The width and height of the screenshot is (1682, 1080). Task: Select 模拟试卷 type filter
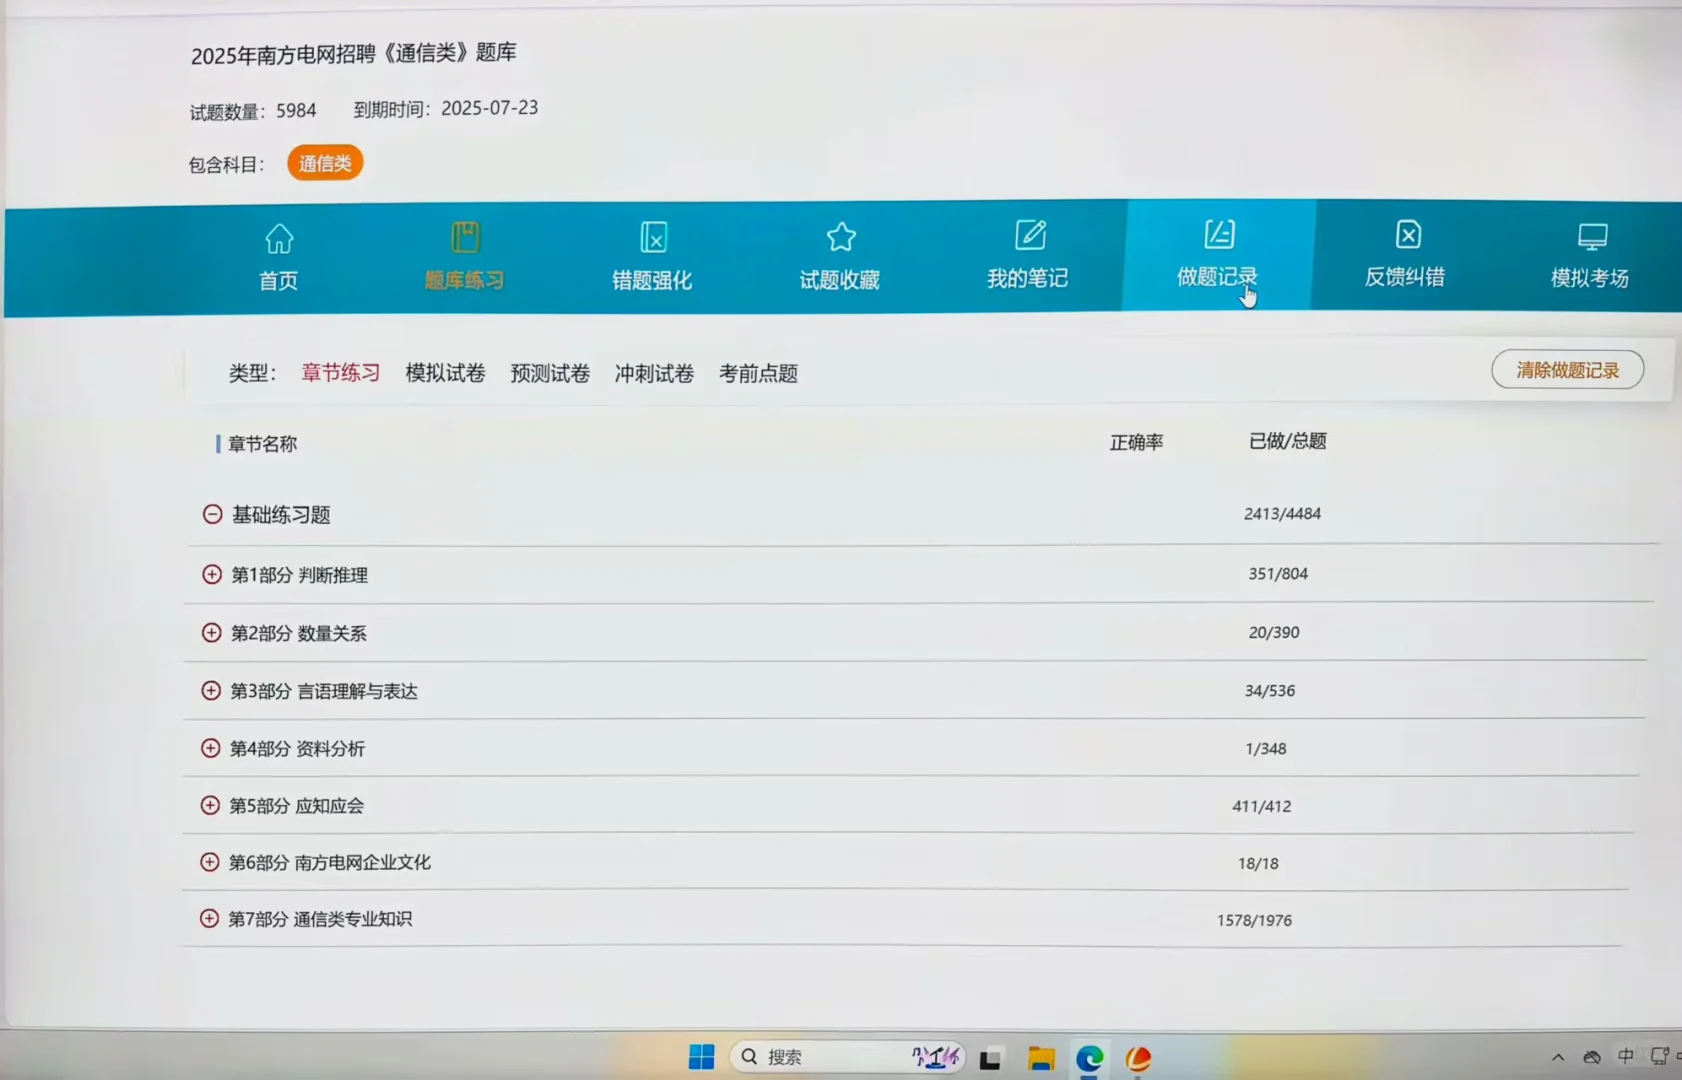445,373
